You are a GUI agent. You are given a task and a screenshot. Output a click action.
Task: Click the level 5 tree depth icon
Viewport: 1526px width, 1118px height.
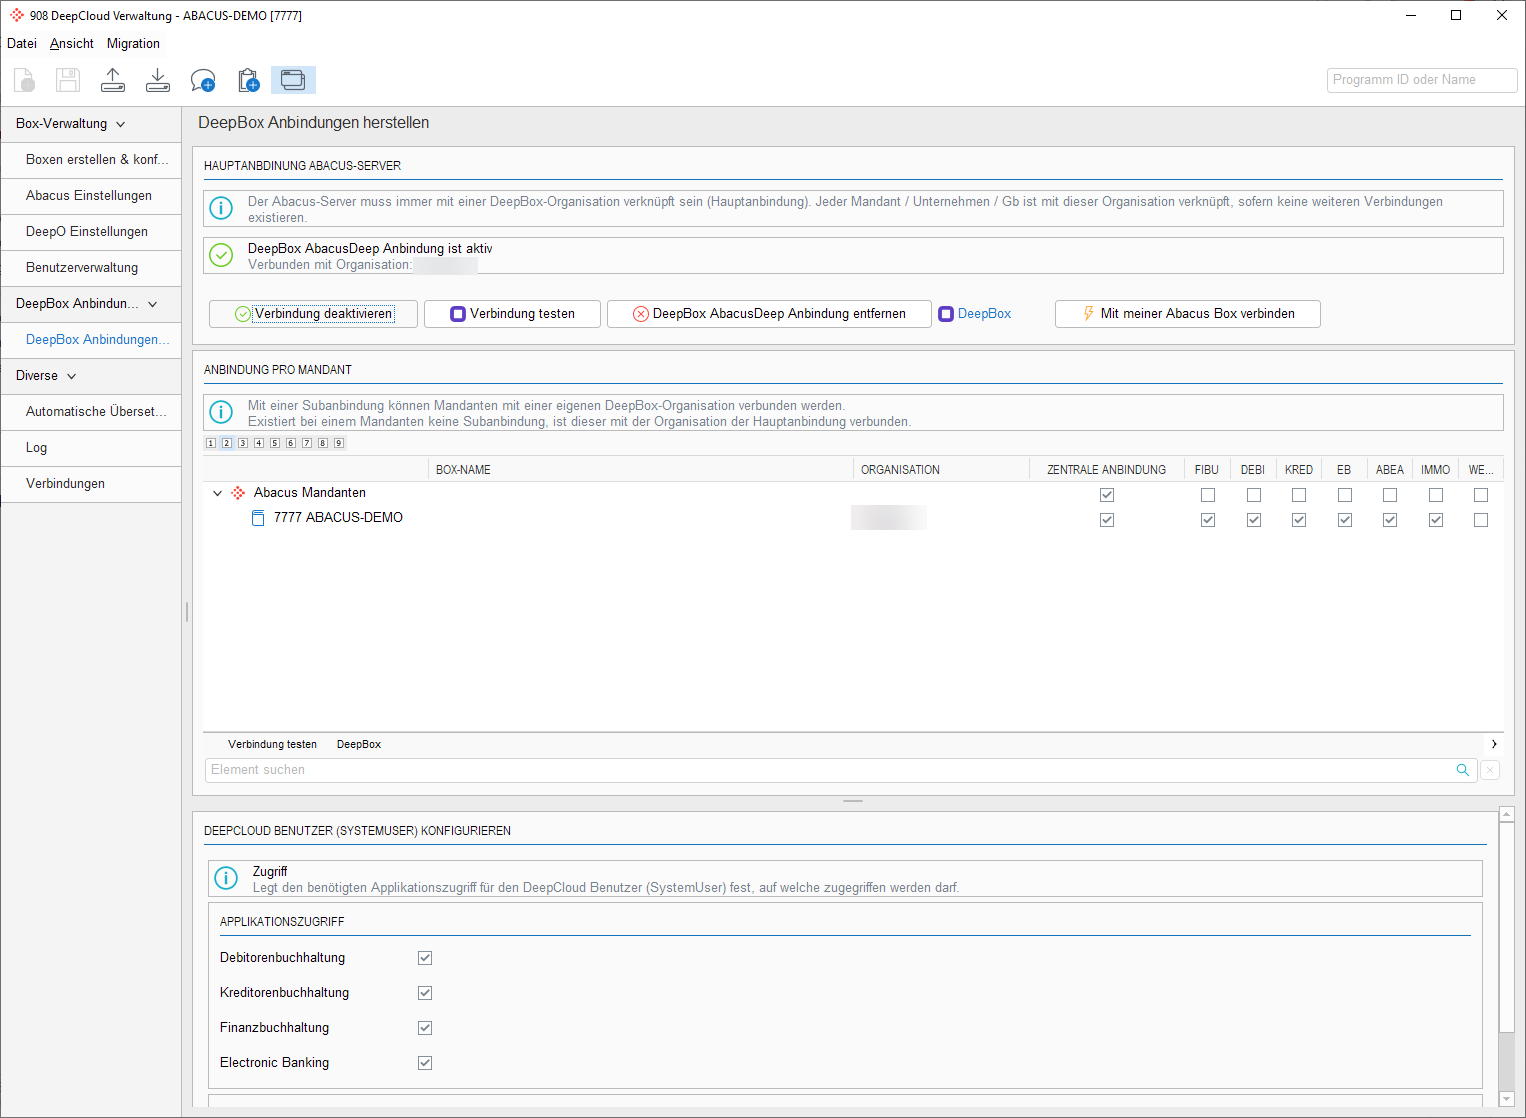click(x=275, y=443)
